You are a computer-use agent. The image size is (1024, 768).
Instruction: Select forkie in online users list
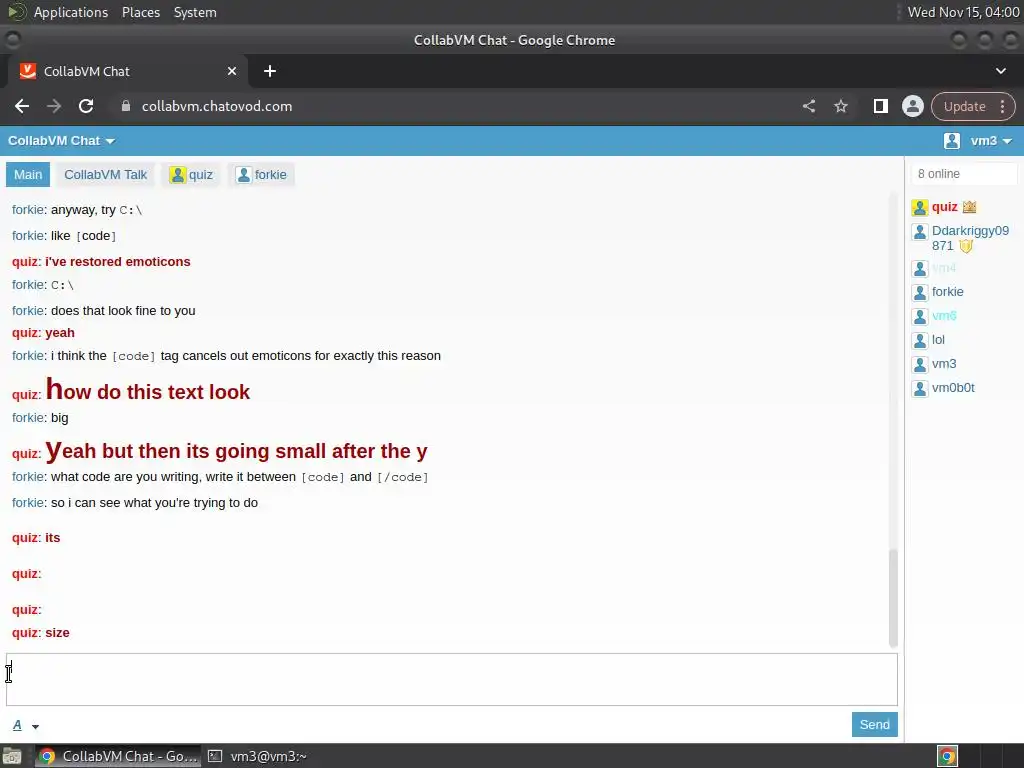pyautogui.click(x=947, y=292)
